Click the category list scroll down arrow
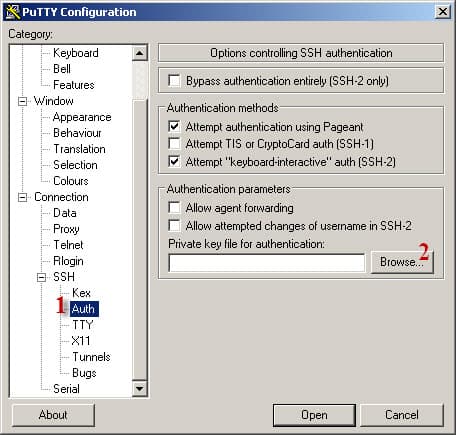 pos(139,388)
